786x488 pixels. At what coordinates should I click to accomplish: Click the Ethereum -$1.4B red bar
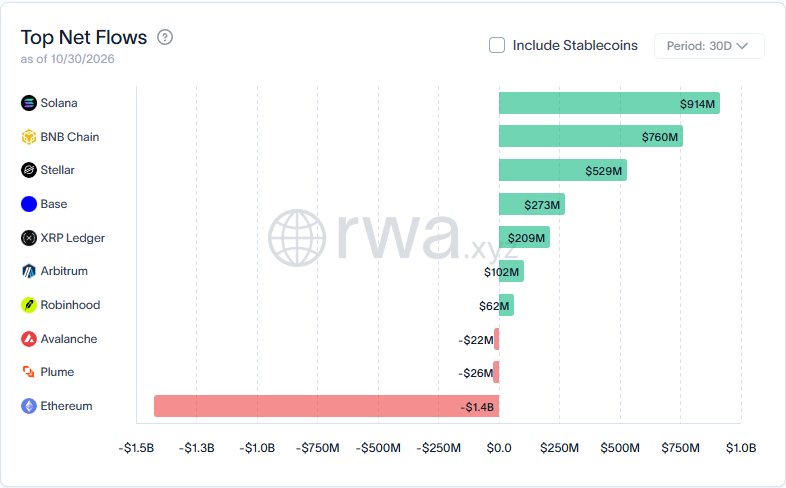click(x=326, y=406)
